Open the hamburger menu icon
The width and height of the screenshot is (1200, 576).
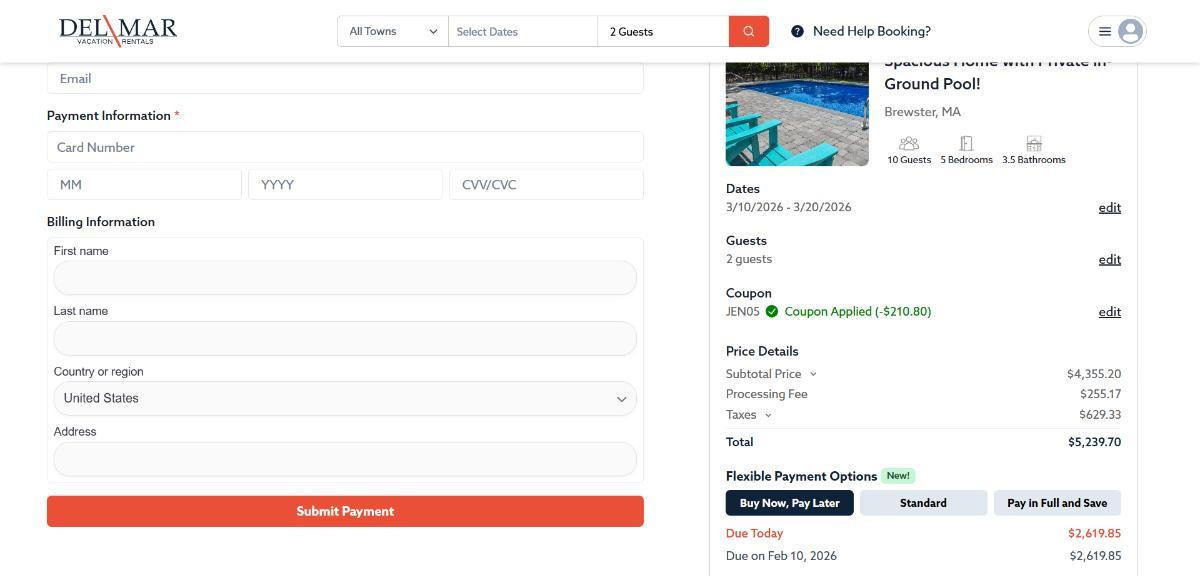click(x=1105, y=31)
